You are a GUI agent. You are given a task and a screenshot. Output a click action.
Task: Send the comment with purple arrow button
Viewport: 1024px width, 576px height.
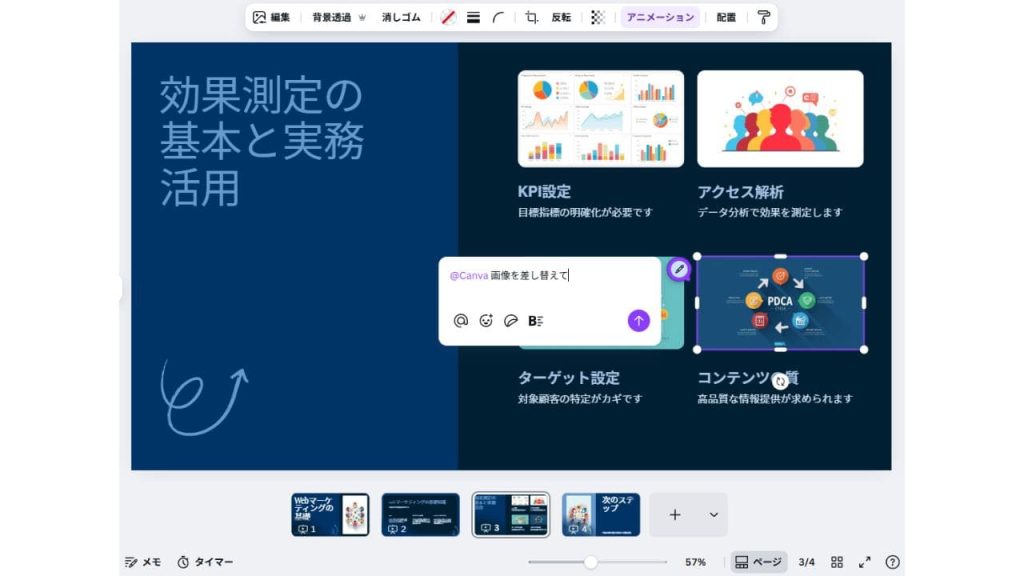pos(639,320)
